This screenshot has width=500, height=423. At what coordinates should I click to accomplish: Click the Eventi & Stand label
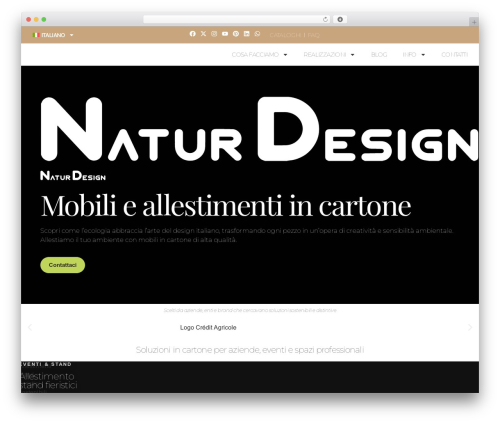click(x=46, y=364)
